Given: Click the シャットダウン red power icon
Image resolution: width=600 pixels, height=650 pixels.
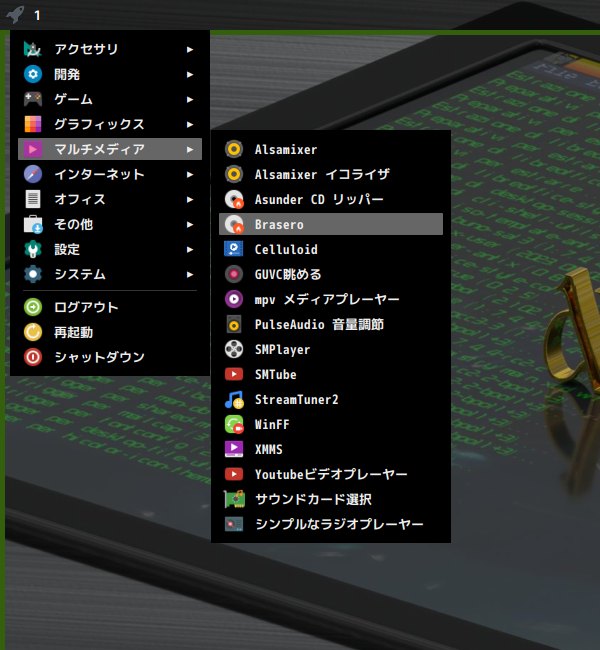Looking at the screenshot, I should pyautogui.click(x=33, y=357).
